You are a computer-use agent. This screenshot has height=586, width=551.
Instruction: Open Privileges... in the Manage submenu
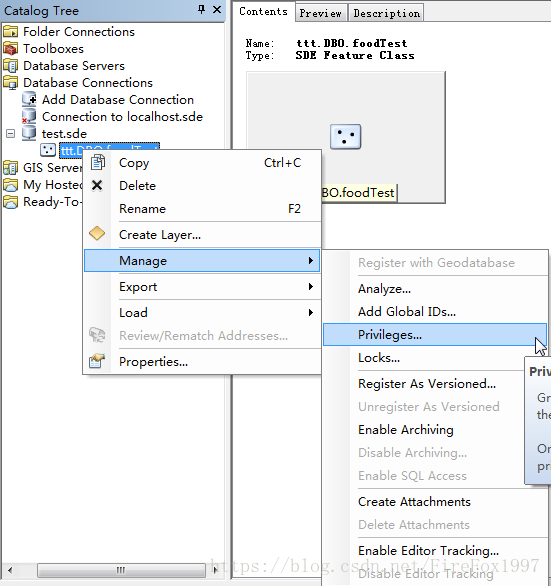pyautogui.click(x=435, y=334)
